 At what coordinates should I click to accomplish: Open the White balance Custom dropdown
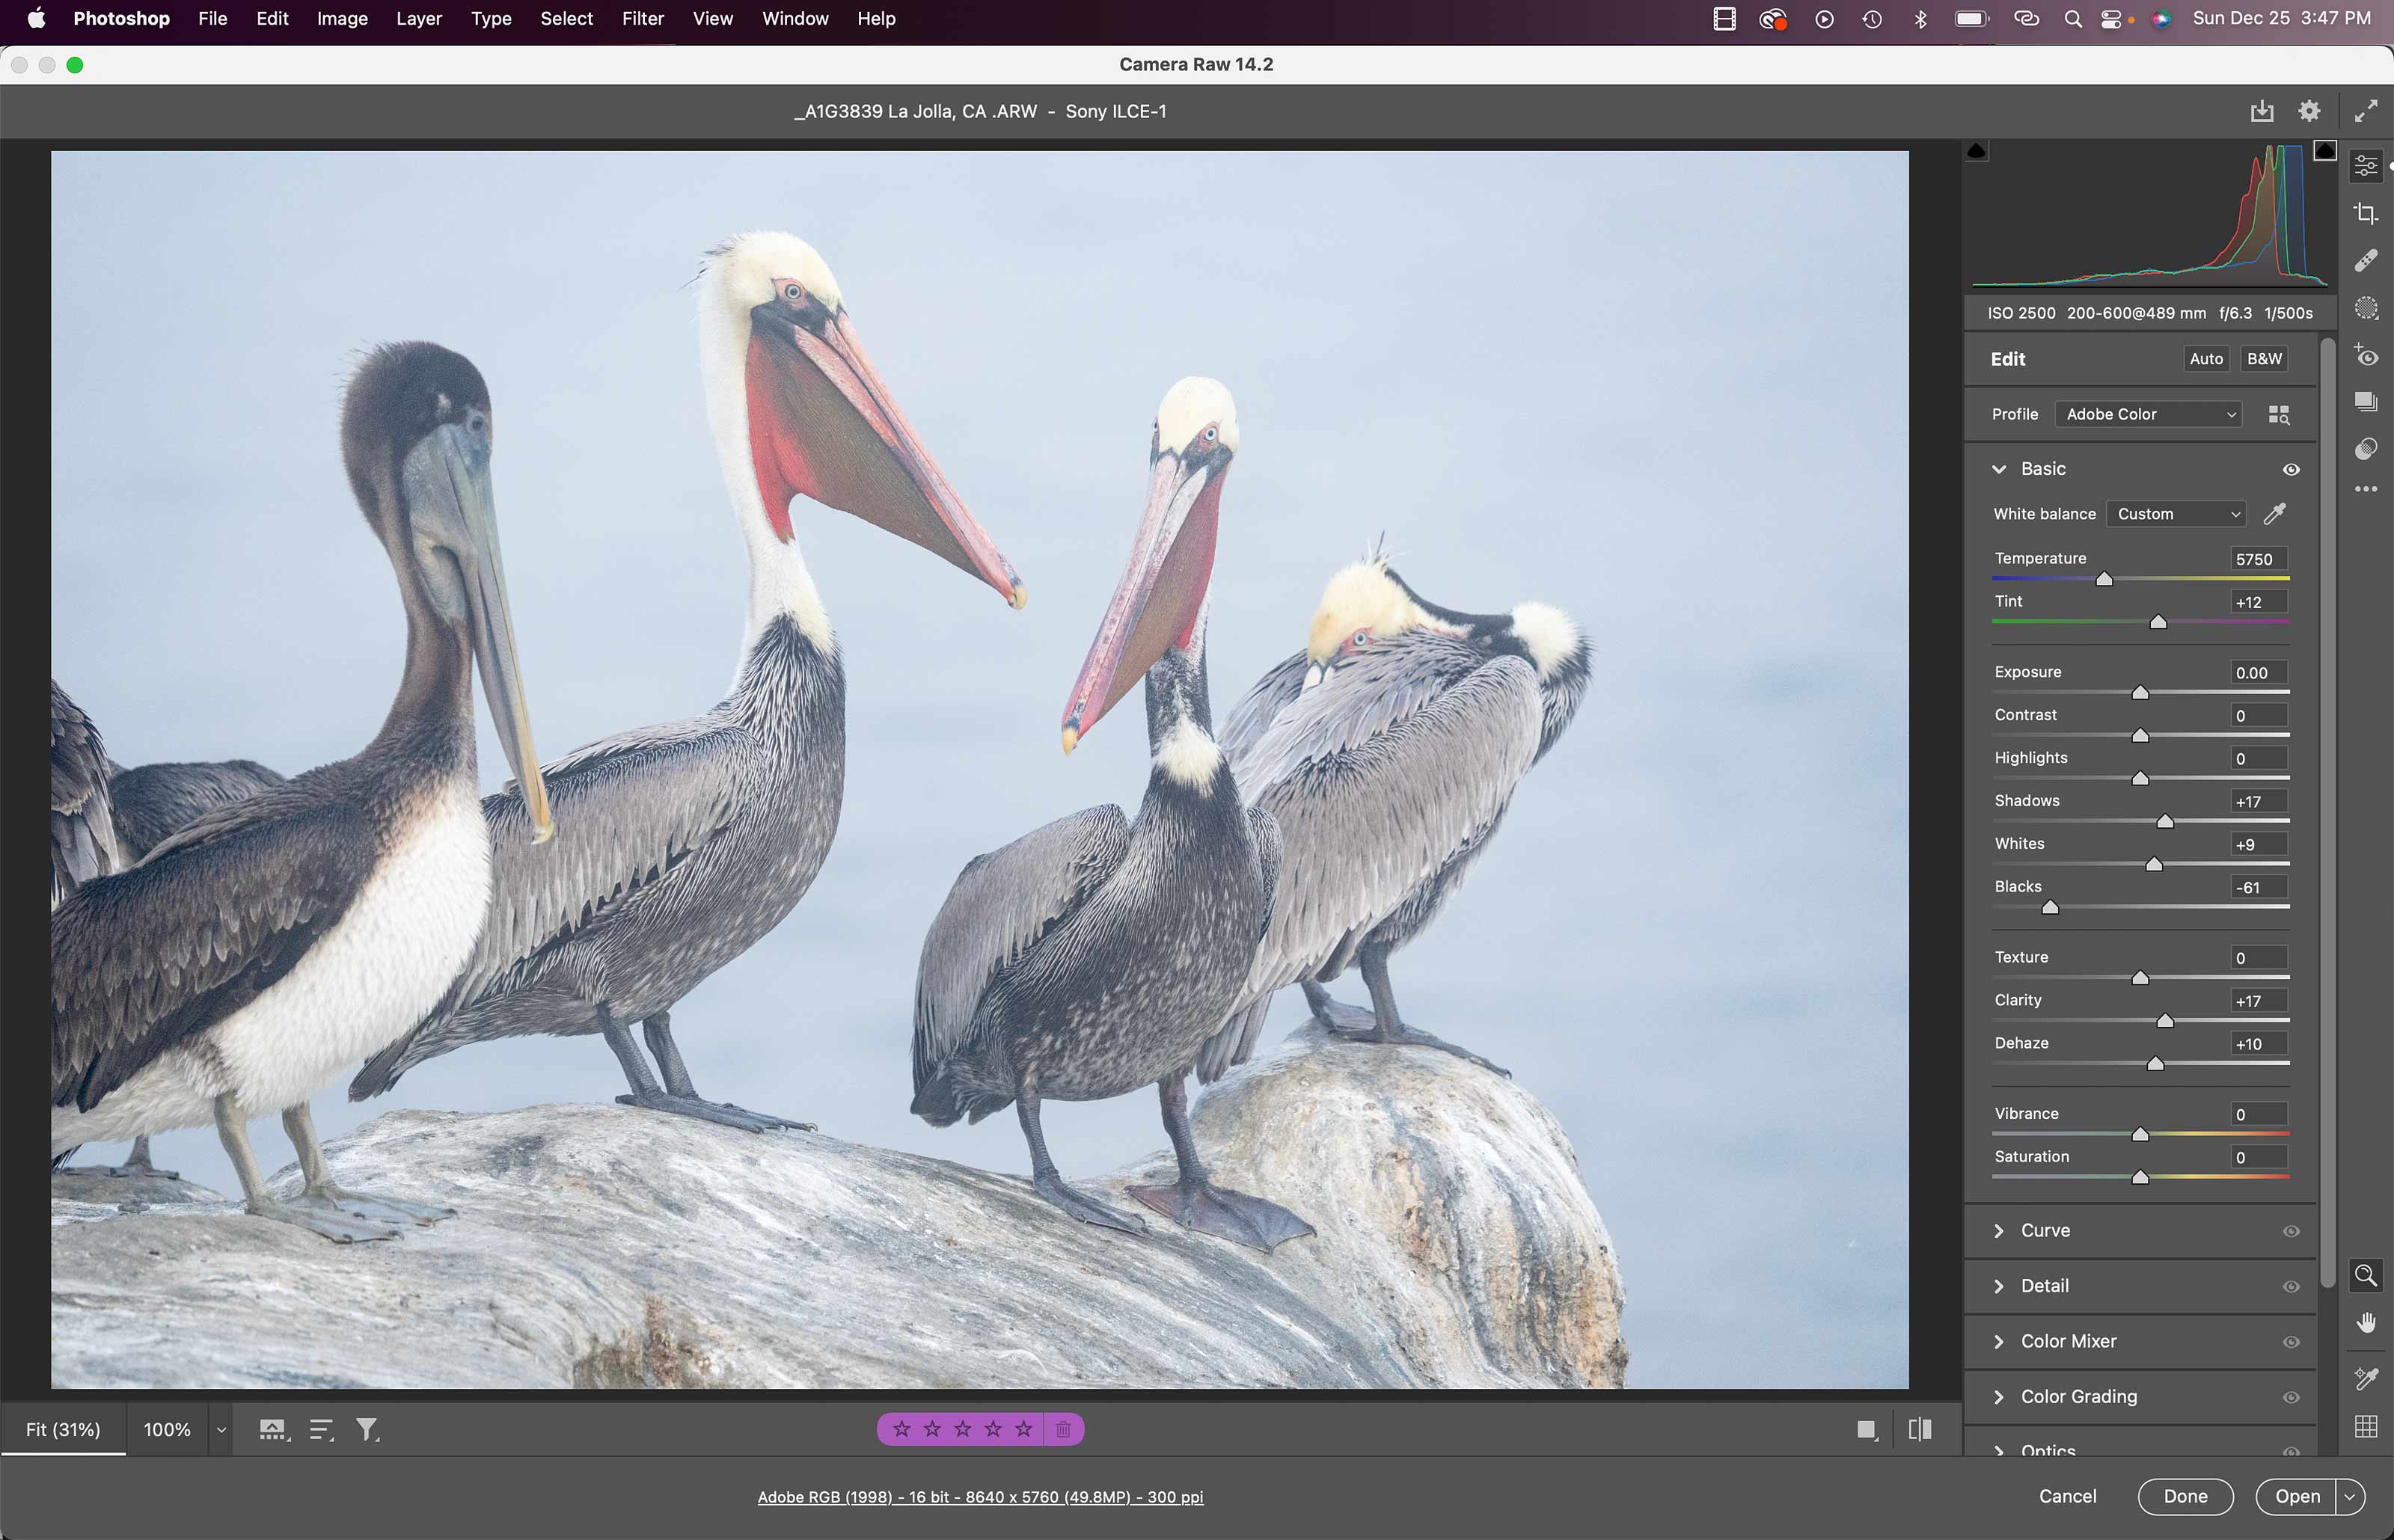[x=2176, y=514]
